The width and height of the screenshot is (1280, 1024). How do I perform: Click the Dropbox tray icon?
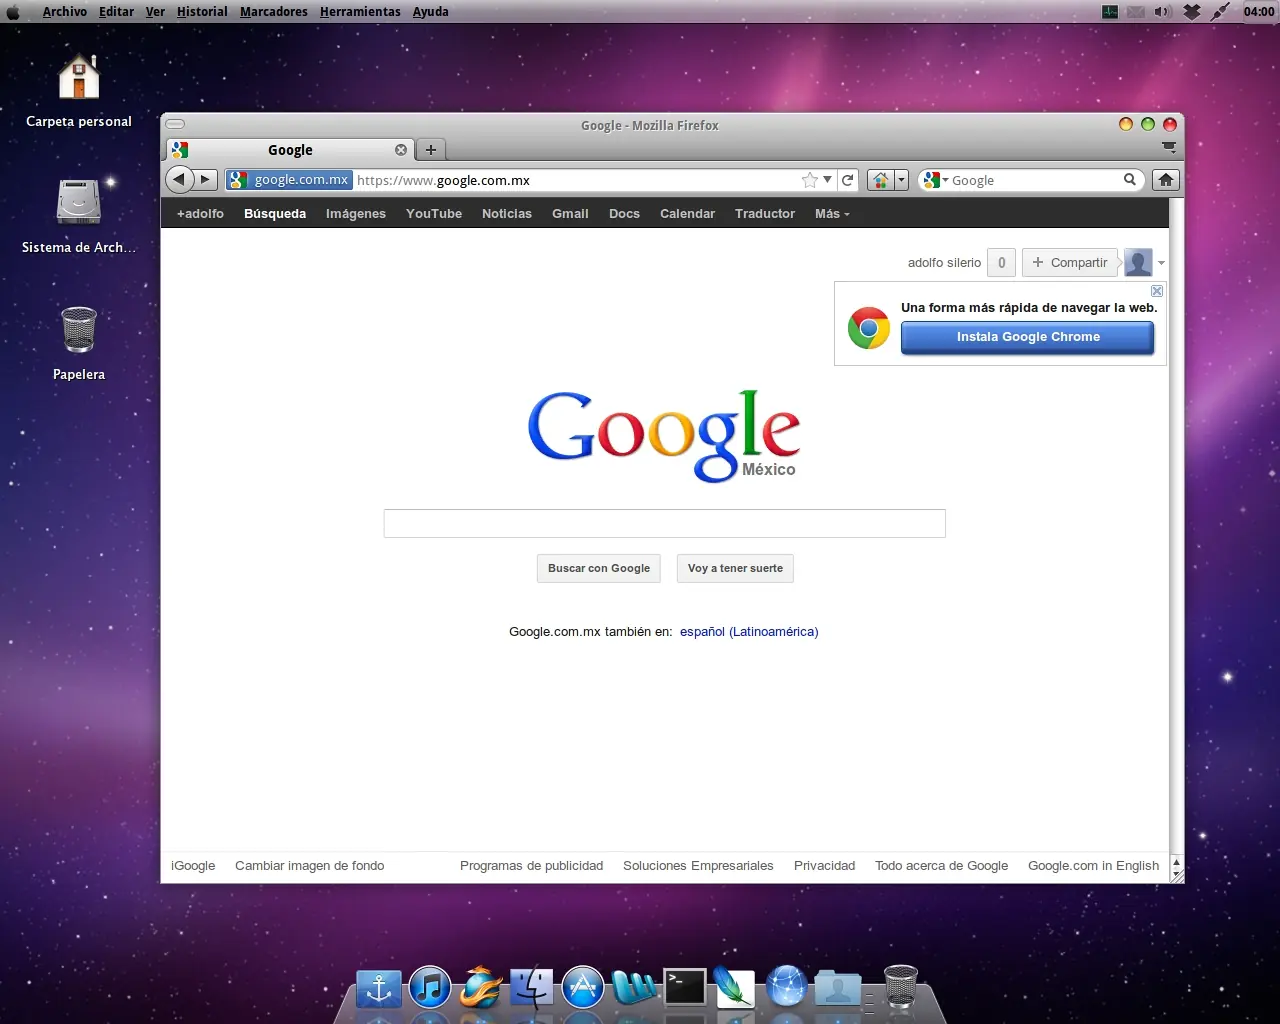coord(1192,12)
